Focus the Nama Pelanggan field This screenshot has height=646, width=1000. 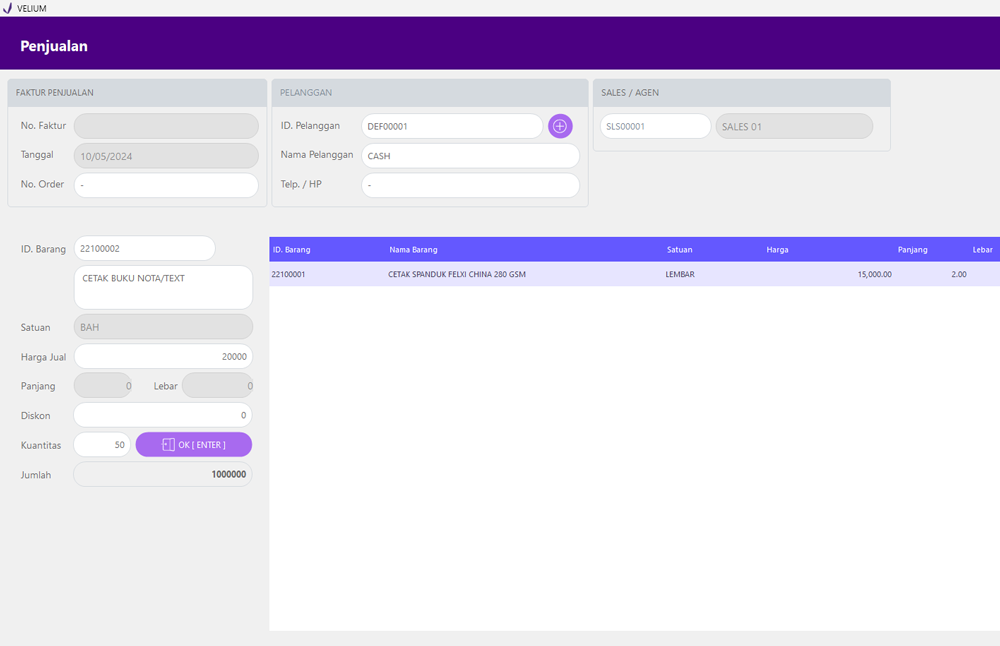click(x=470, y=156)
